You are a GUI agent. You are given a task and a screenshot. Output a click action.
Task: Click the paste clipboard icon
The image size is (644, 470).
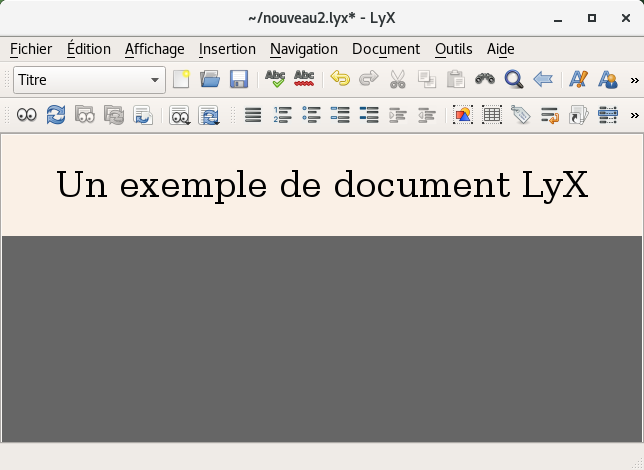[x=455, y=79]
